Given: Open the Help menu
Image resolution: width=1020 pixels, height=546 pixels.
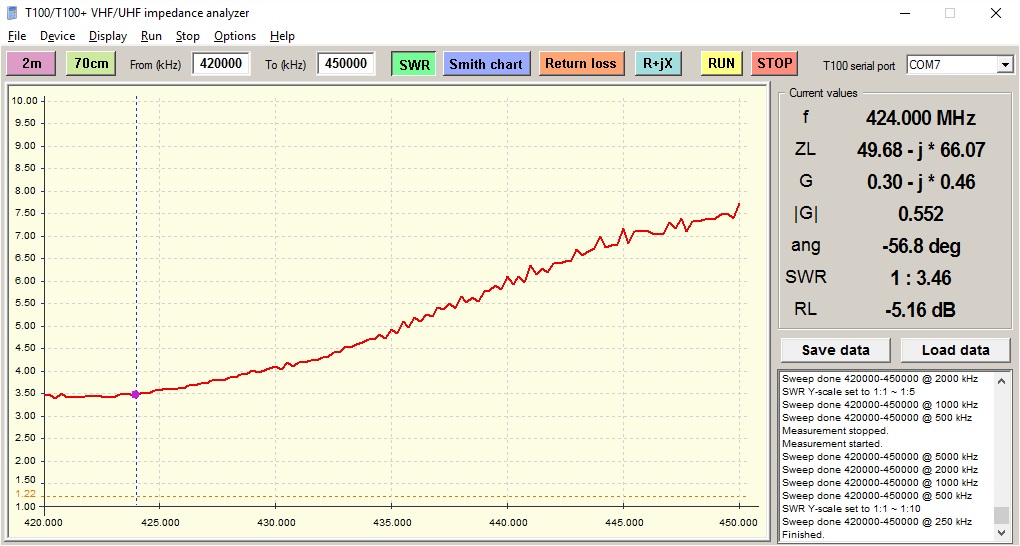Looking at the screenshot, I should tap(282, 36).
